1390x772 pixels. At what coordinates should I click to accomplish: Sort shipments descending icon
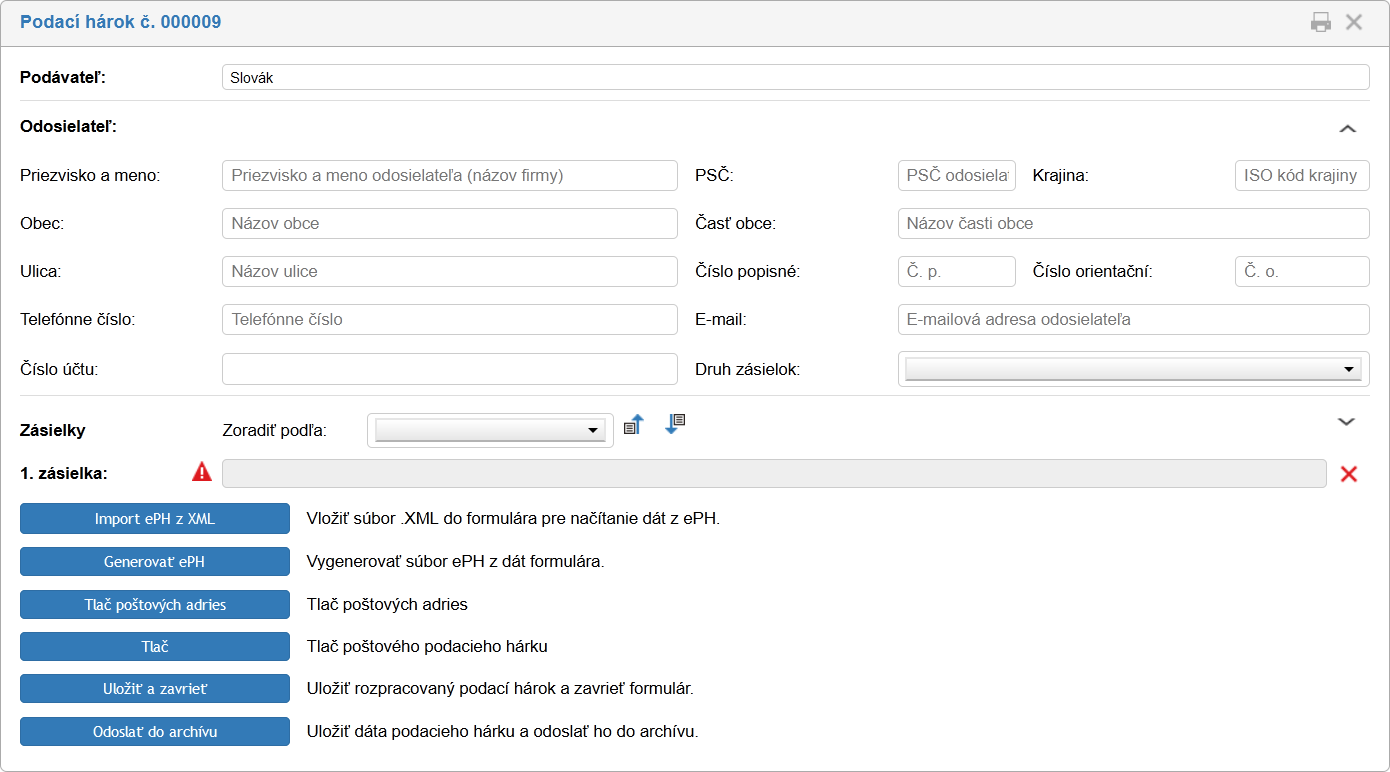tap(674, 424)
